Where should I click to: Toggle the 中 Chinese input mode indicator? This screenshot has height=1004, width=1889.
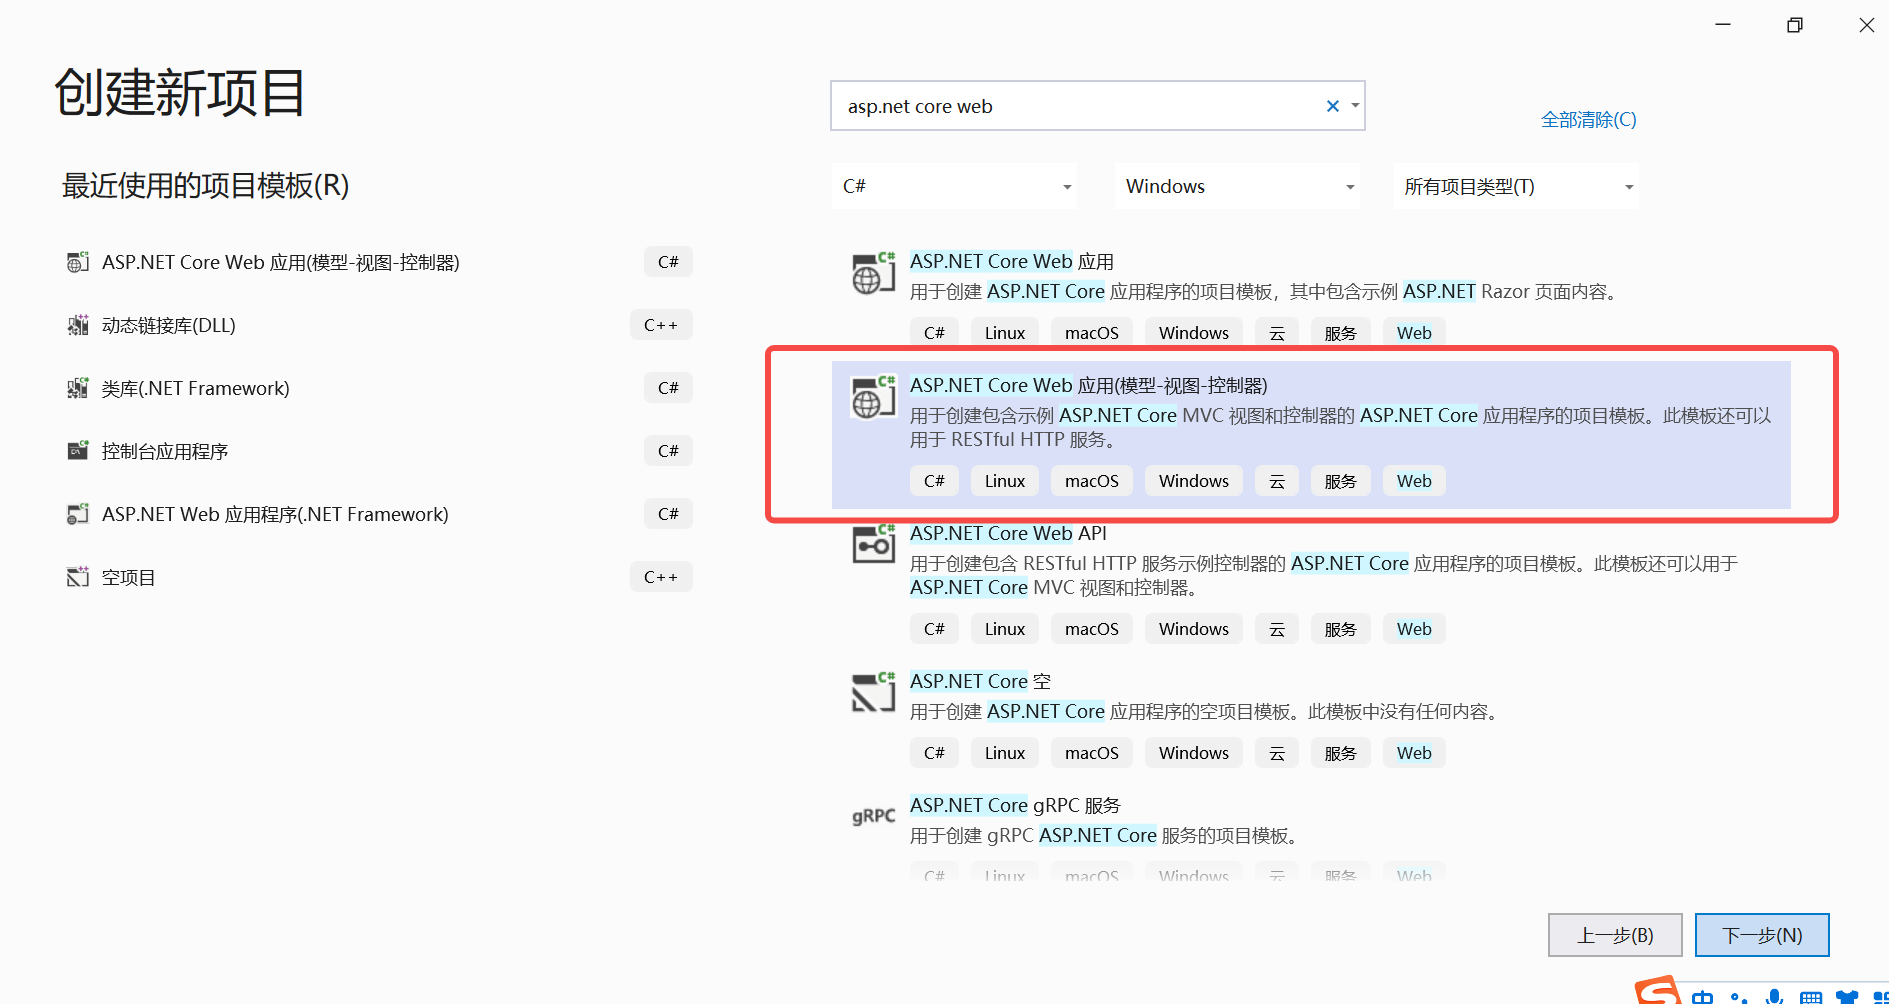coord(1702,997)
